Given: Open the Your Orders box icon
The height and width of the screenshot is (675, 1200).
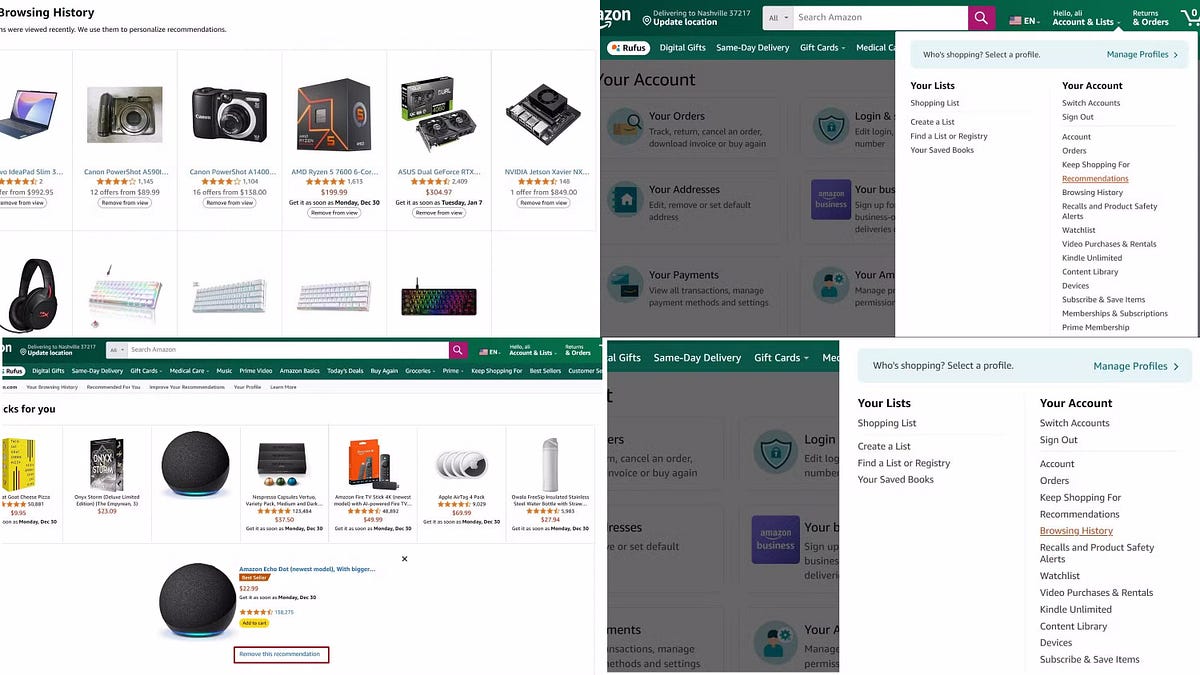Looking at the screenshot, I should pos(626,125).
